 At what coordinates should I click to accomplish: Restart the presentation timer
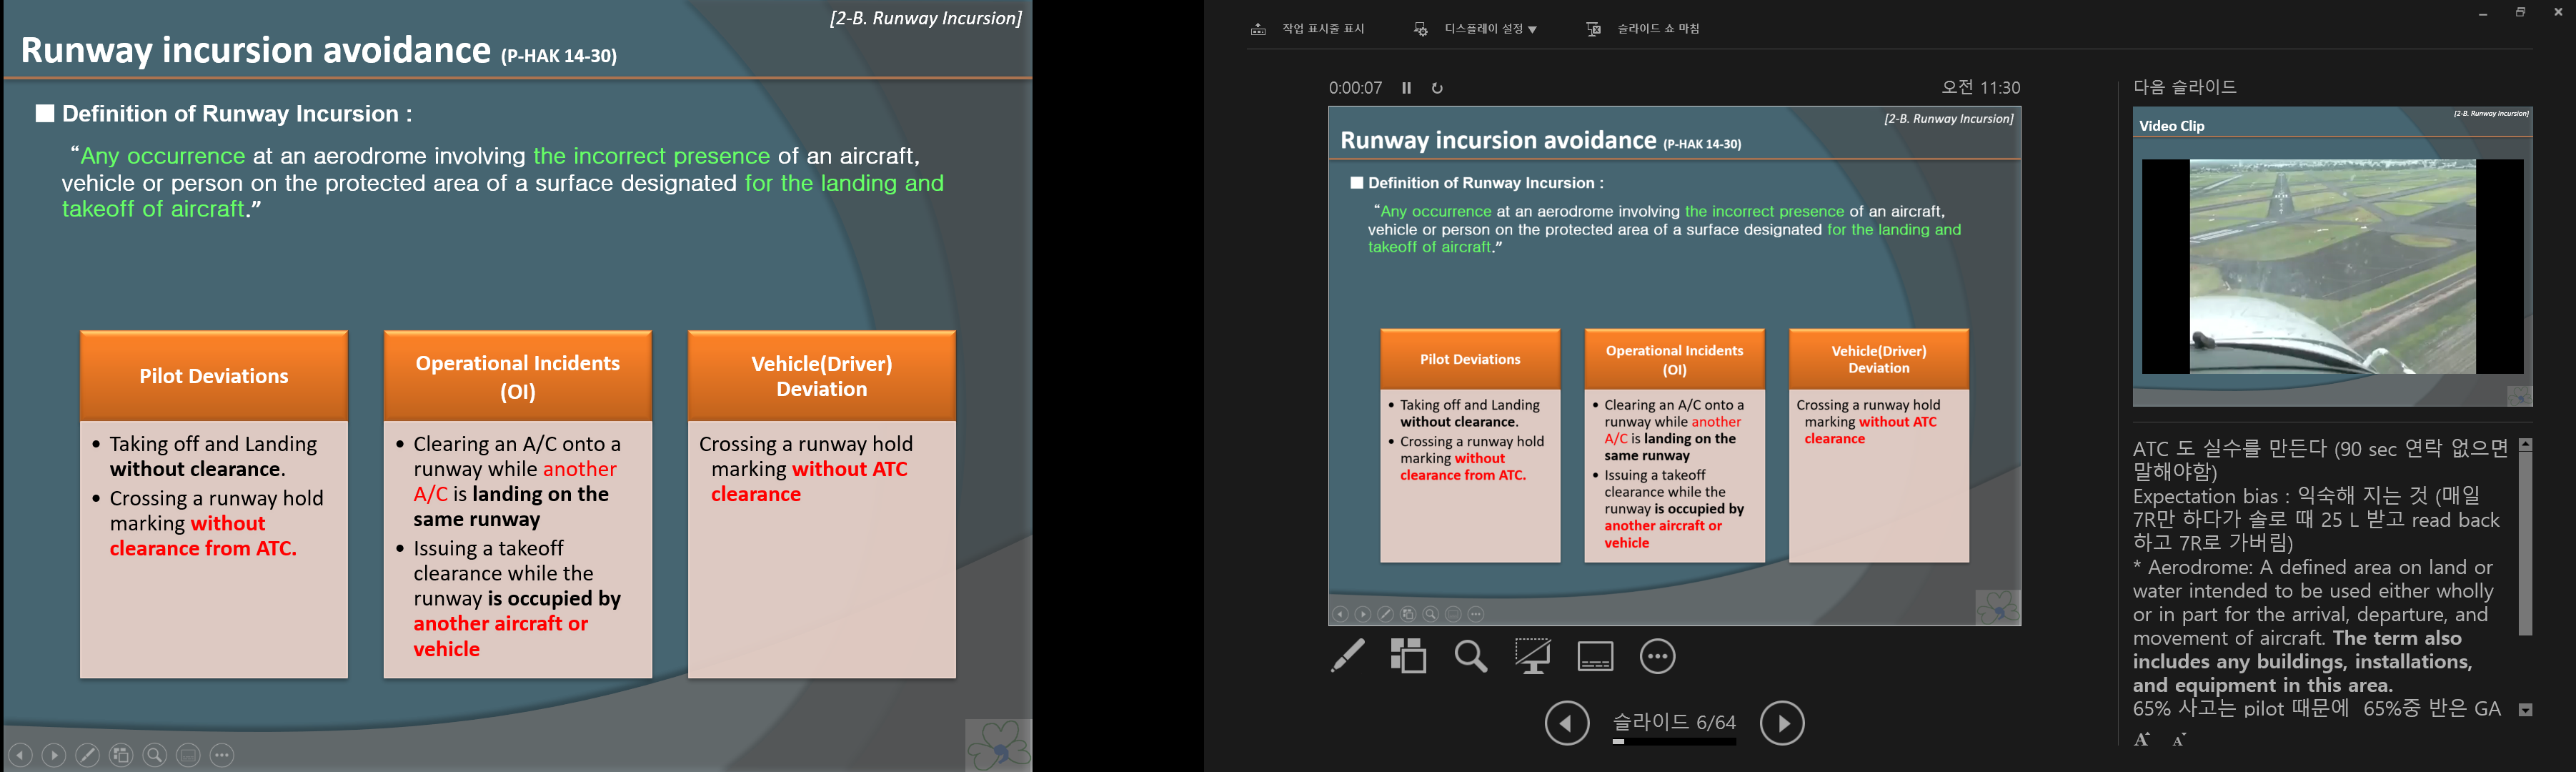[1437, 88]
